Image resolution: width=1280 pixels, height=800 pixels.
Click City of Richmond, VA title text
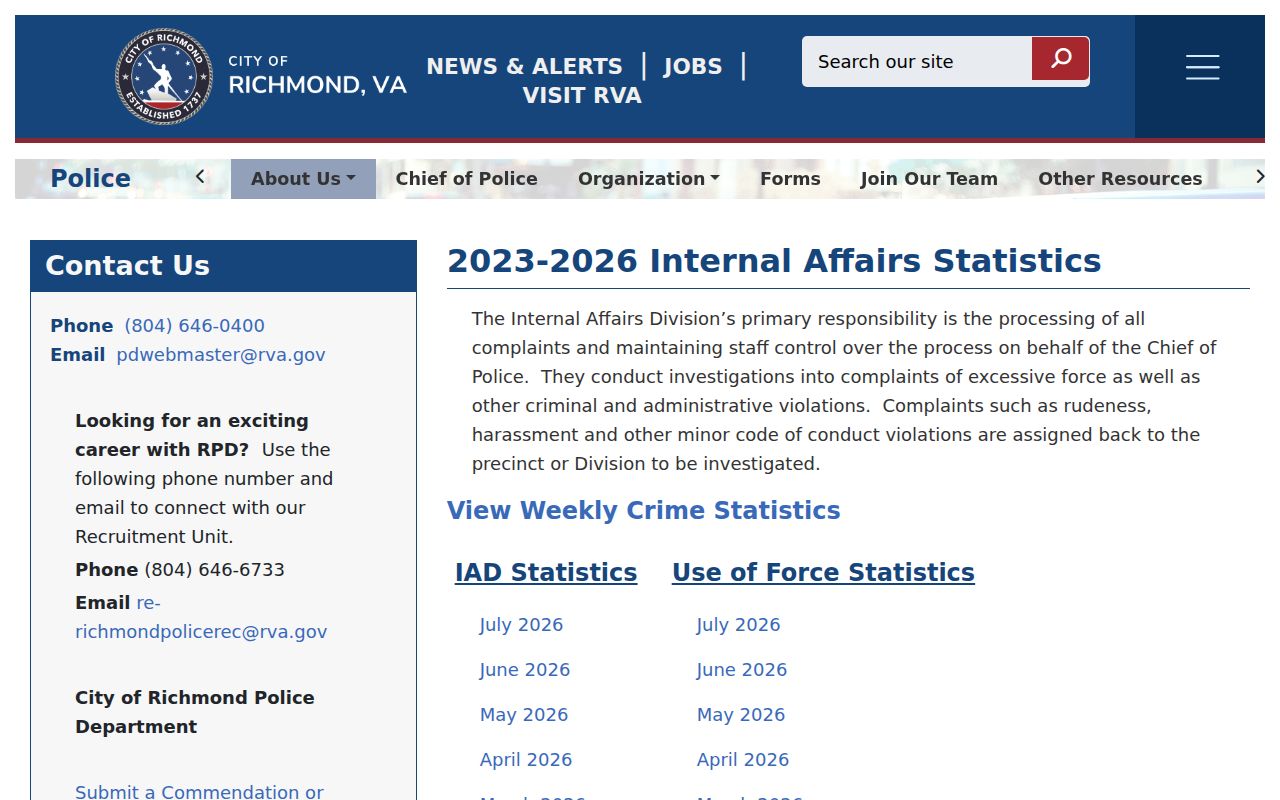click(317, 76)
